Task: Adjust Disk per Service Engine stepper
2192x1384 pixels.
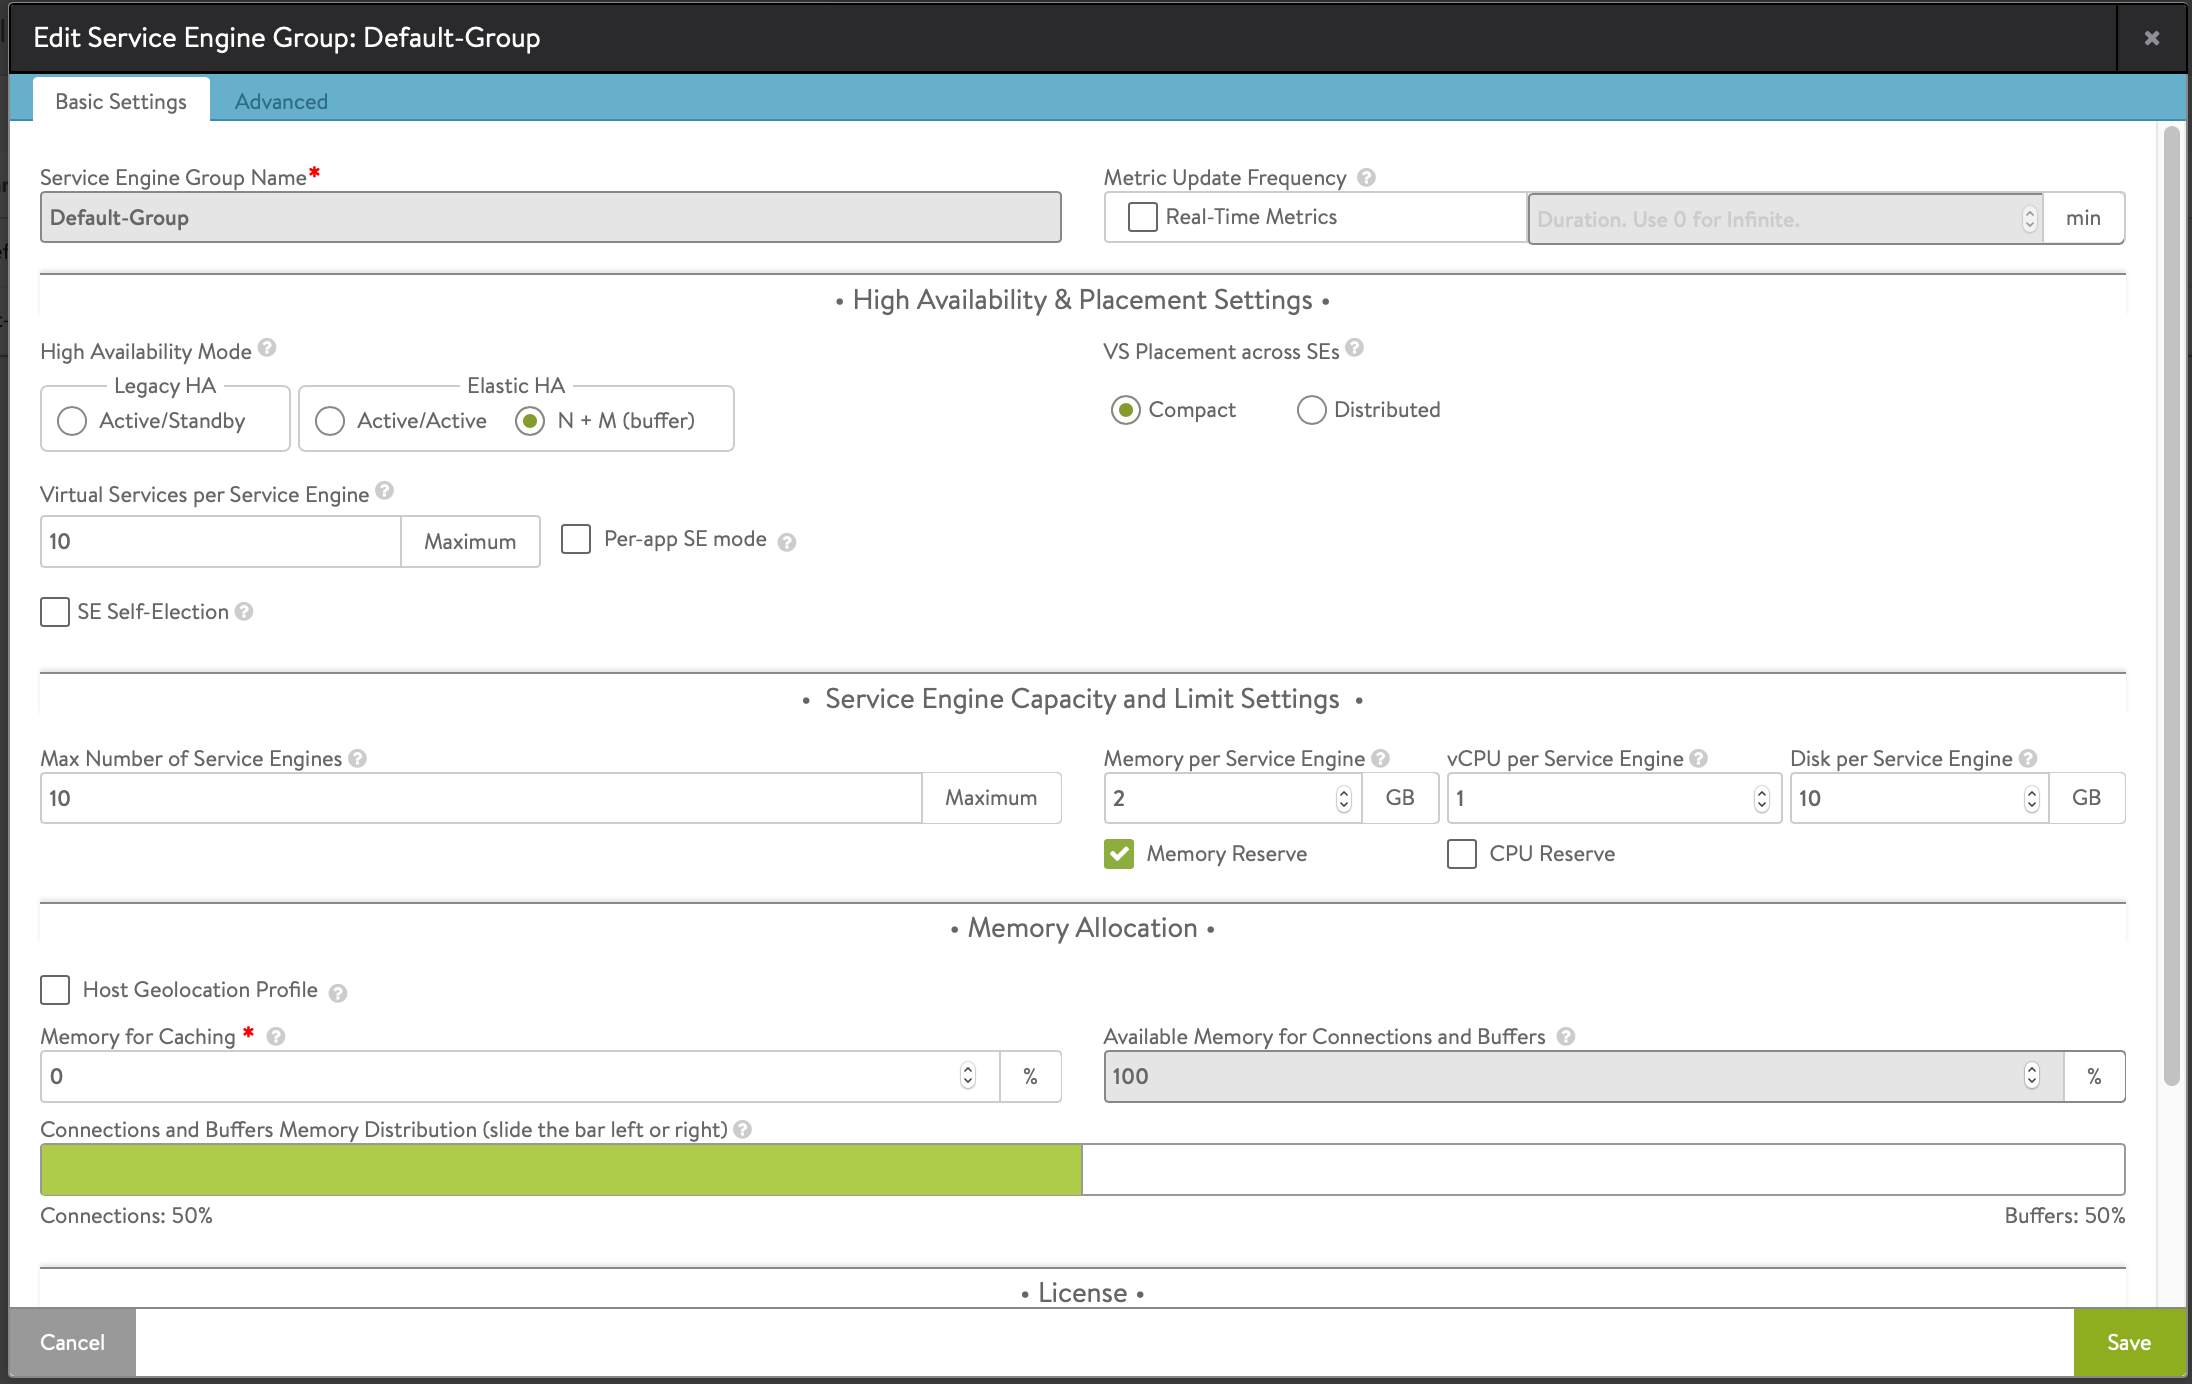Action: tap(2031, 798)
